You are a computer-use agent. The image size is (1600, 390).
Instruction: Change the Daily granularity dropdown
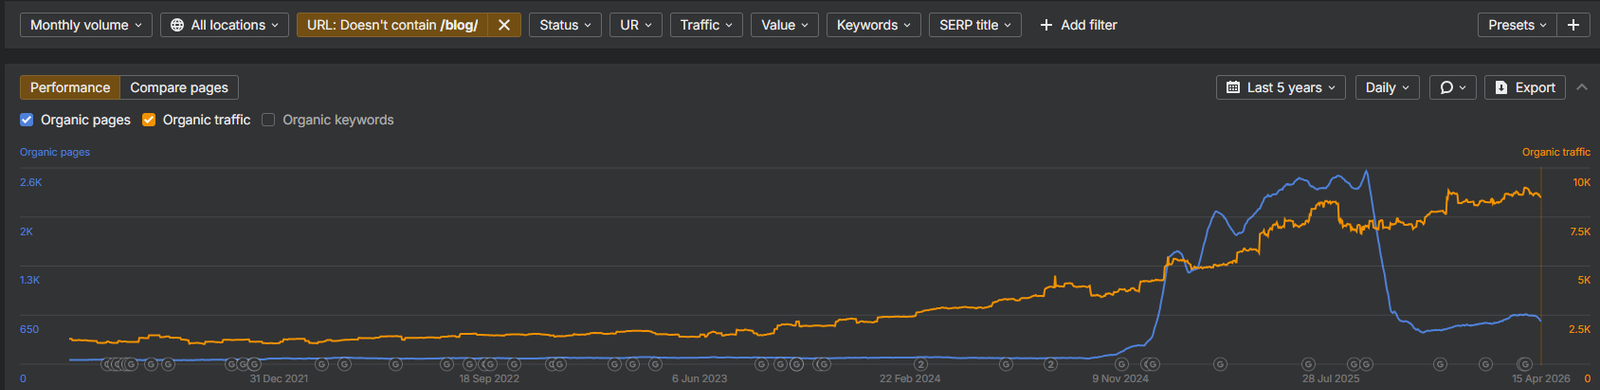(1387, 88)
